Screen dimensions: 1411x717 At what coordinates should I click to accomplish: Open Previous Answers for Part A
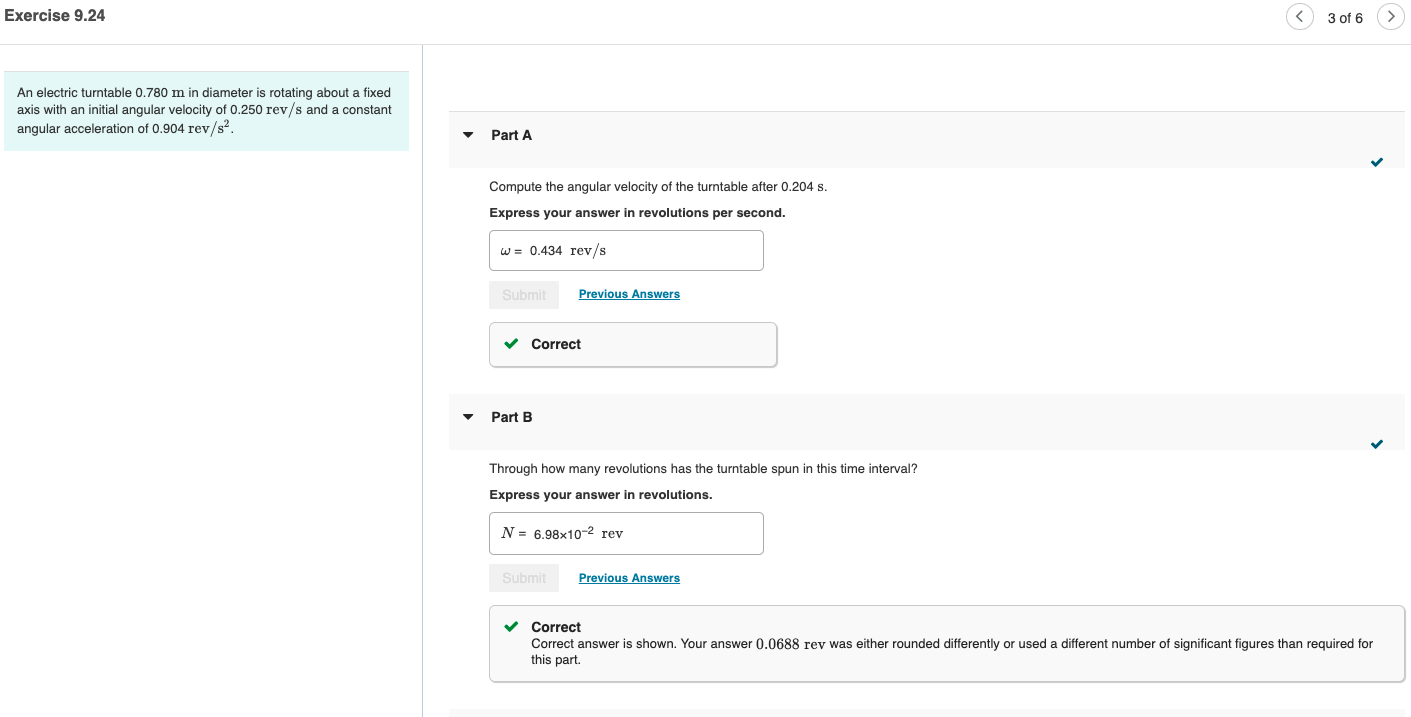point(629,294)
